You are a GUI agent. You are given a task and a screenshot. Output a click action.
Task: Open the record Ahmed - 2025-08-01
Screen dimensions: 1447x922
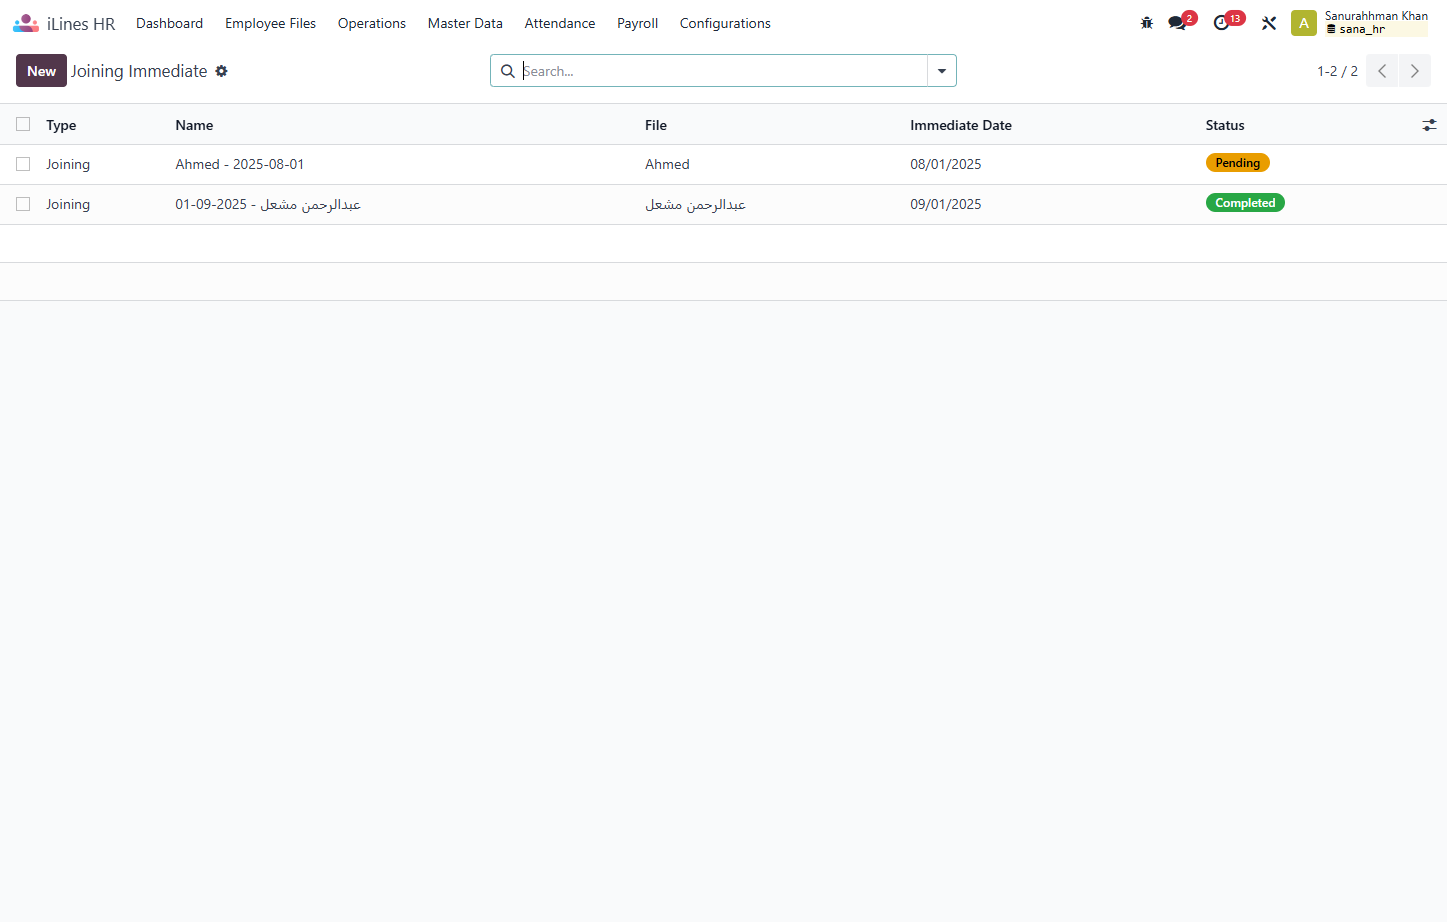point(240,164)
